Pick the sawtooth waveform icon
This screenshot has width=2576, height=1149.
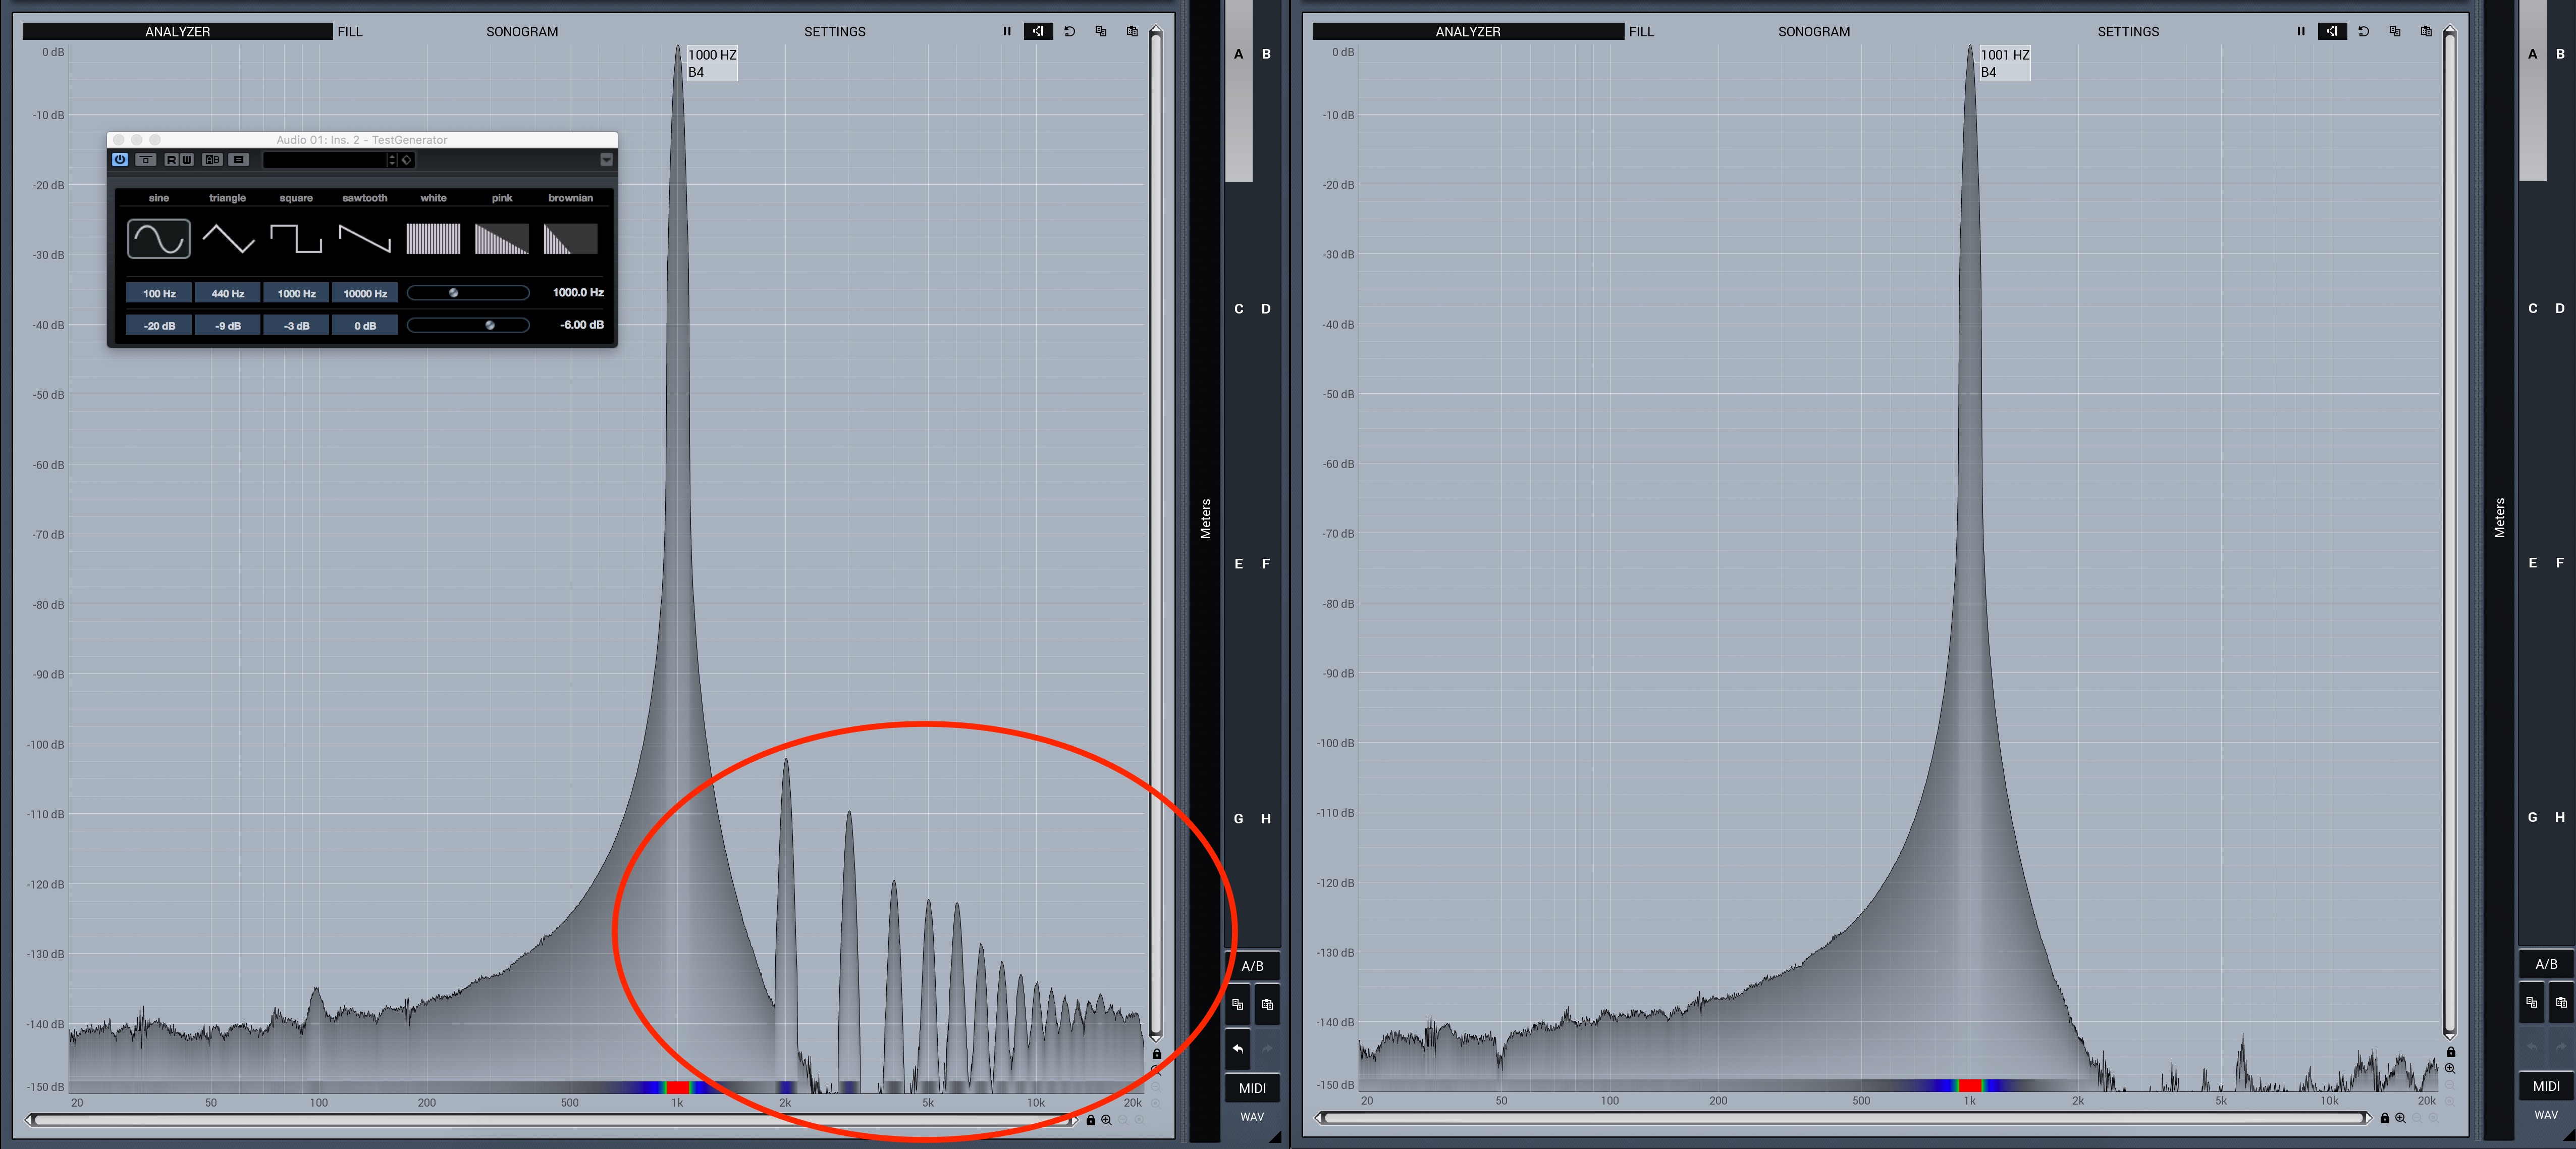point(364,239)
